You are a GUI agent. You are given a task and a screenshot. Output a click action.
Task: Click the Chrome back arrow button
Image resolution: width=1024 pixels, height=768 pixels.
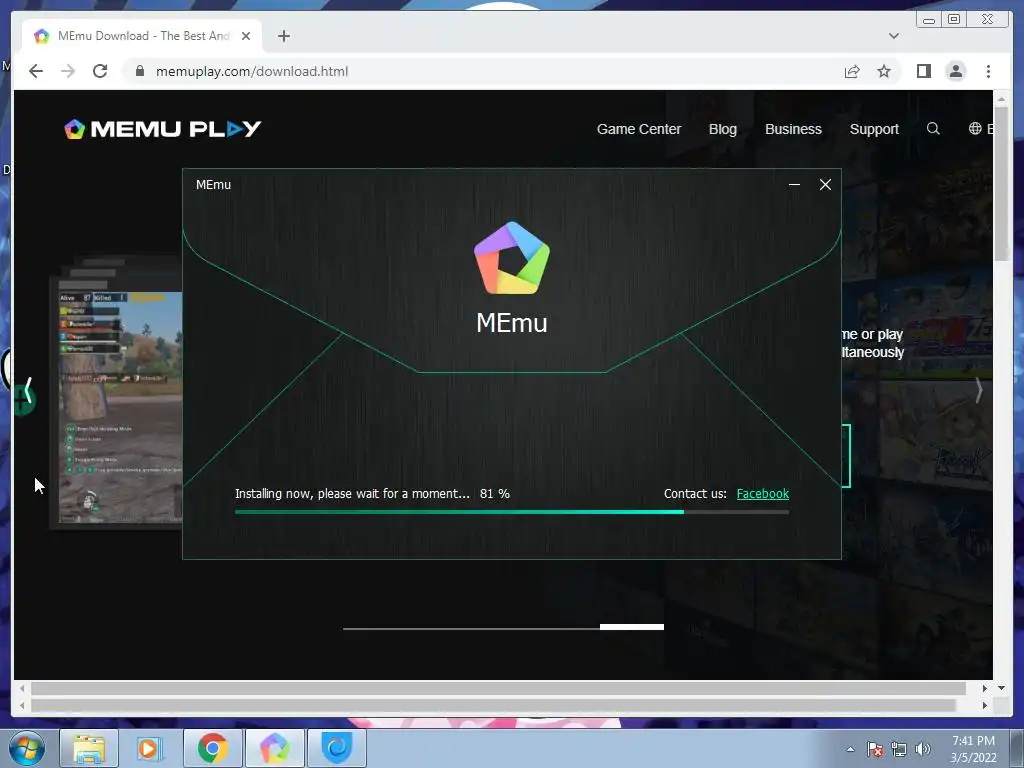point(36,71)
